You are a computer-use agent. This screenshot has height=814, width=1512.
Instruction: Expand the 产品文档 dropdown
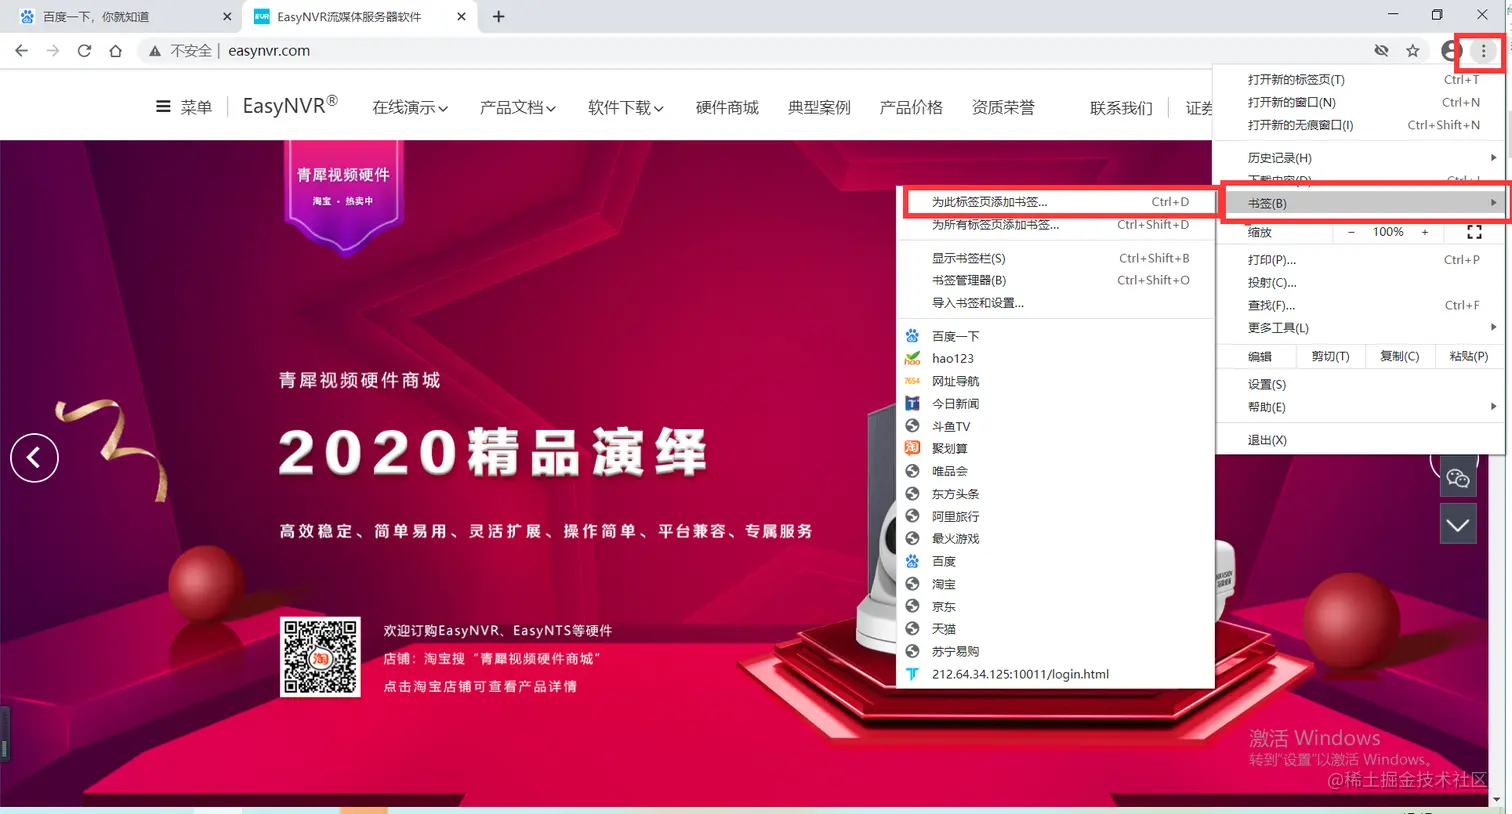(x=518, y=107)
